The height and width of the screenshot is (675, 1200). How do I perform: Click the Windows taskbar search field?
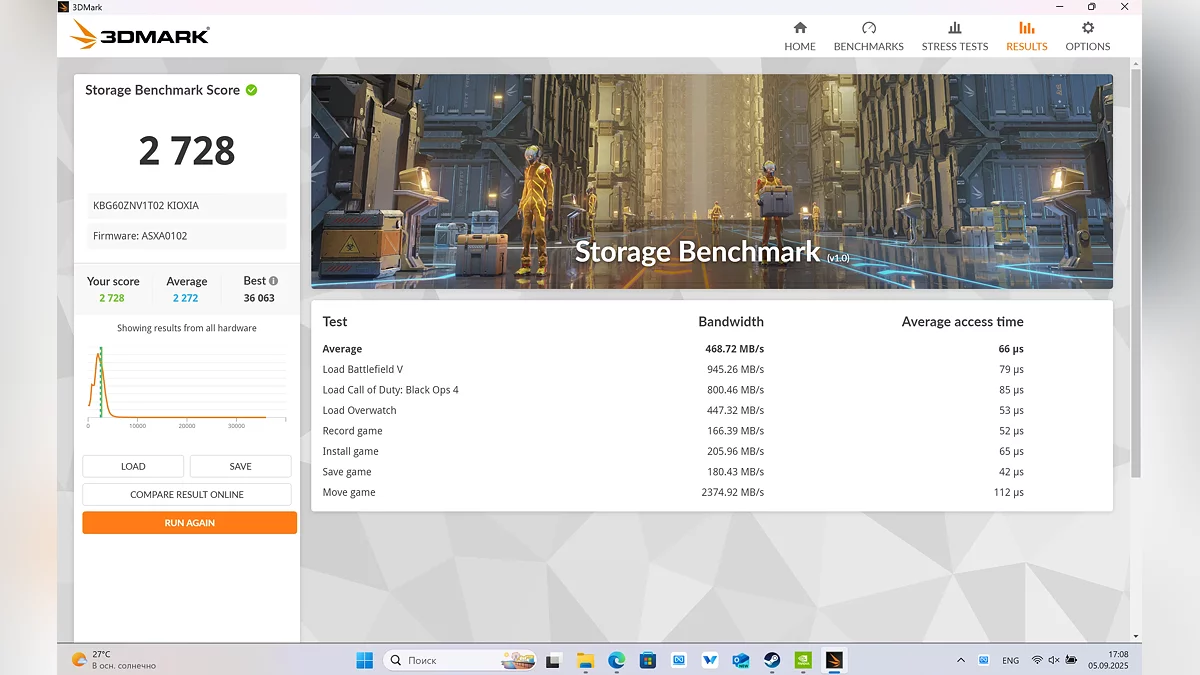coord(442,660)
